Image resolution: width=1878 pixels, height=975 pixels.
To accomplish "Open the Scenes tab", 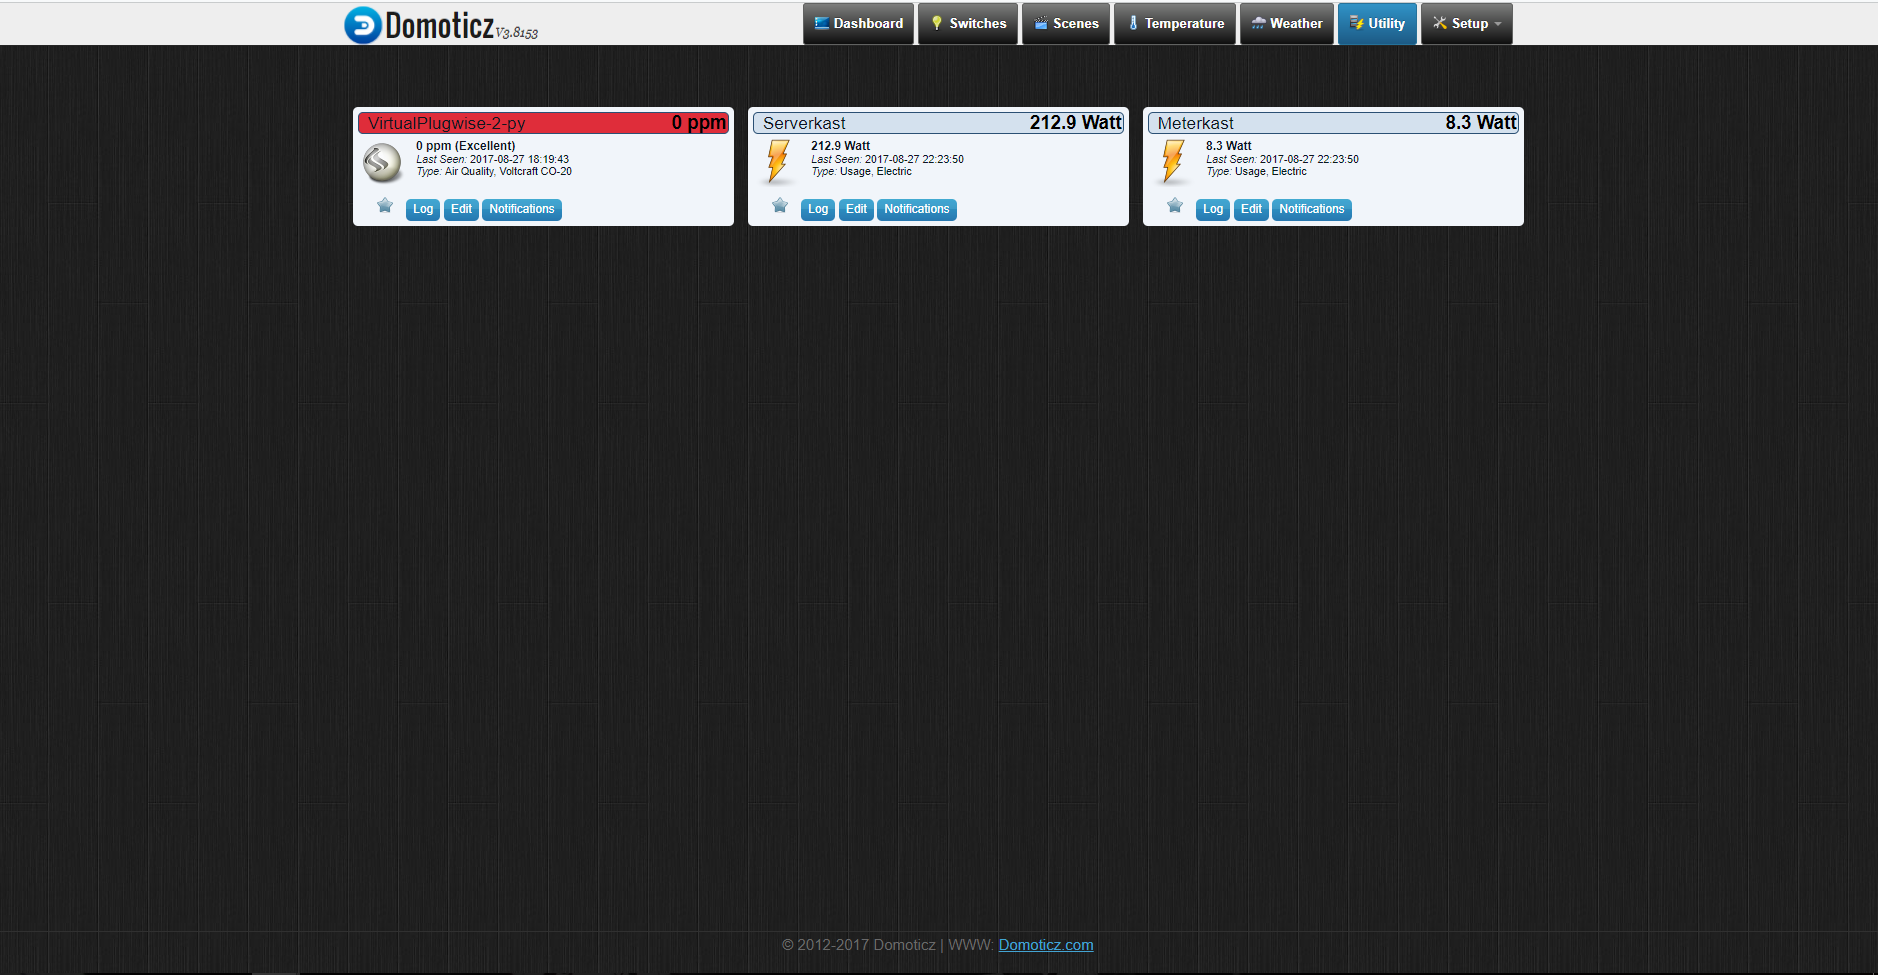I will (x=1066, y=24).
